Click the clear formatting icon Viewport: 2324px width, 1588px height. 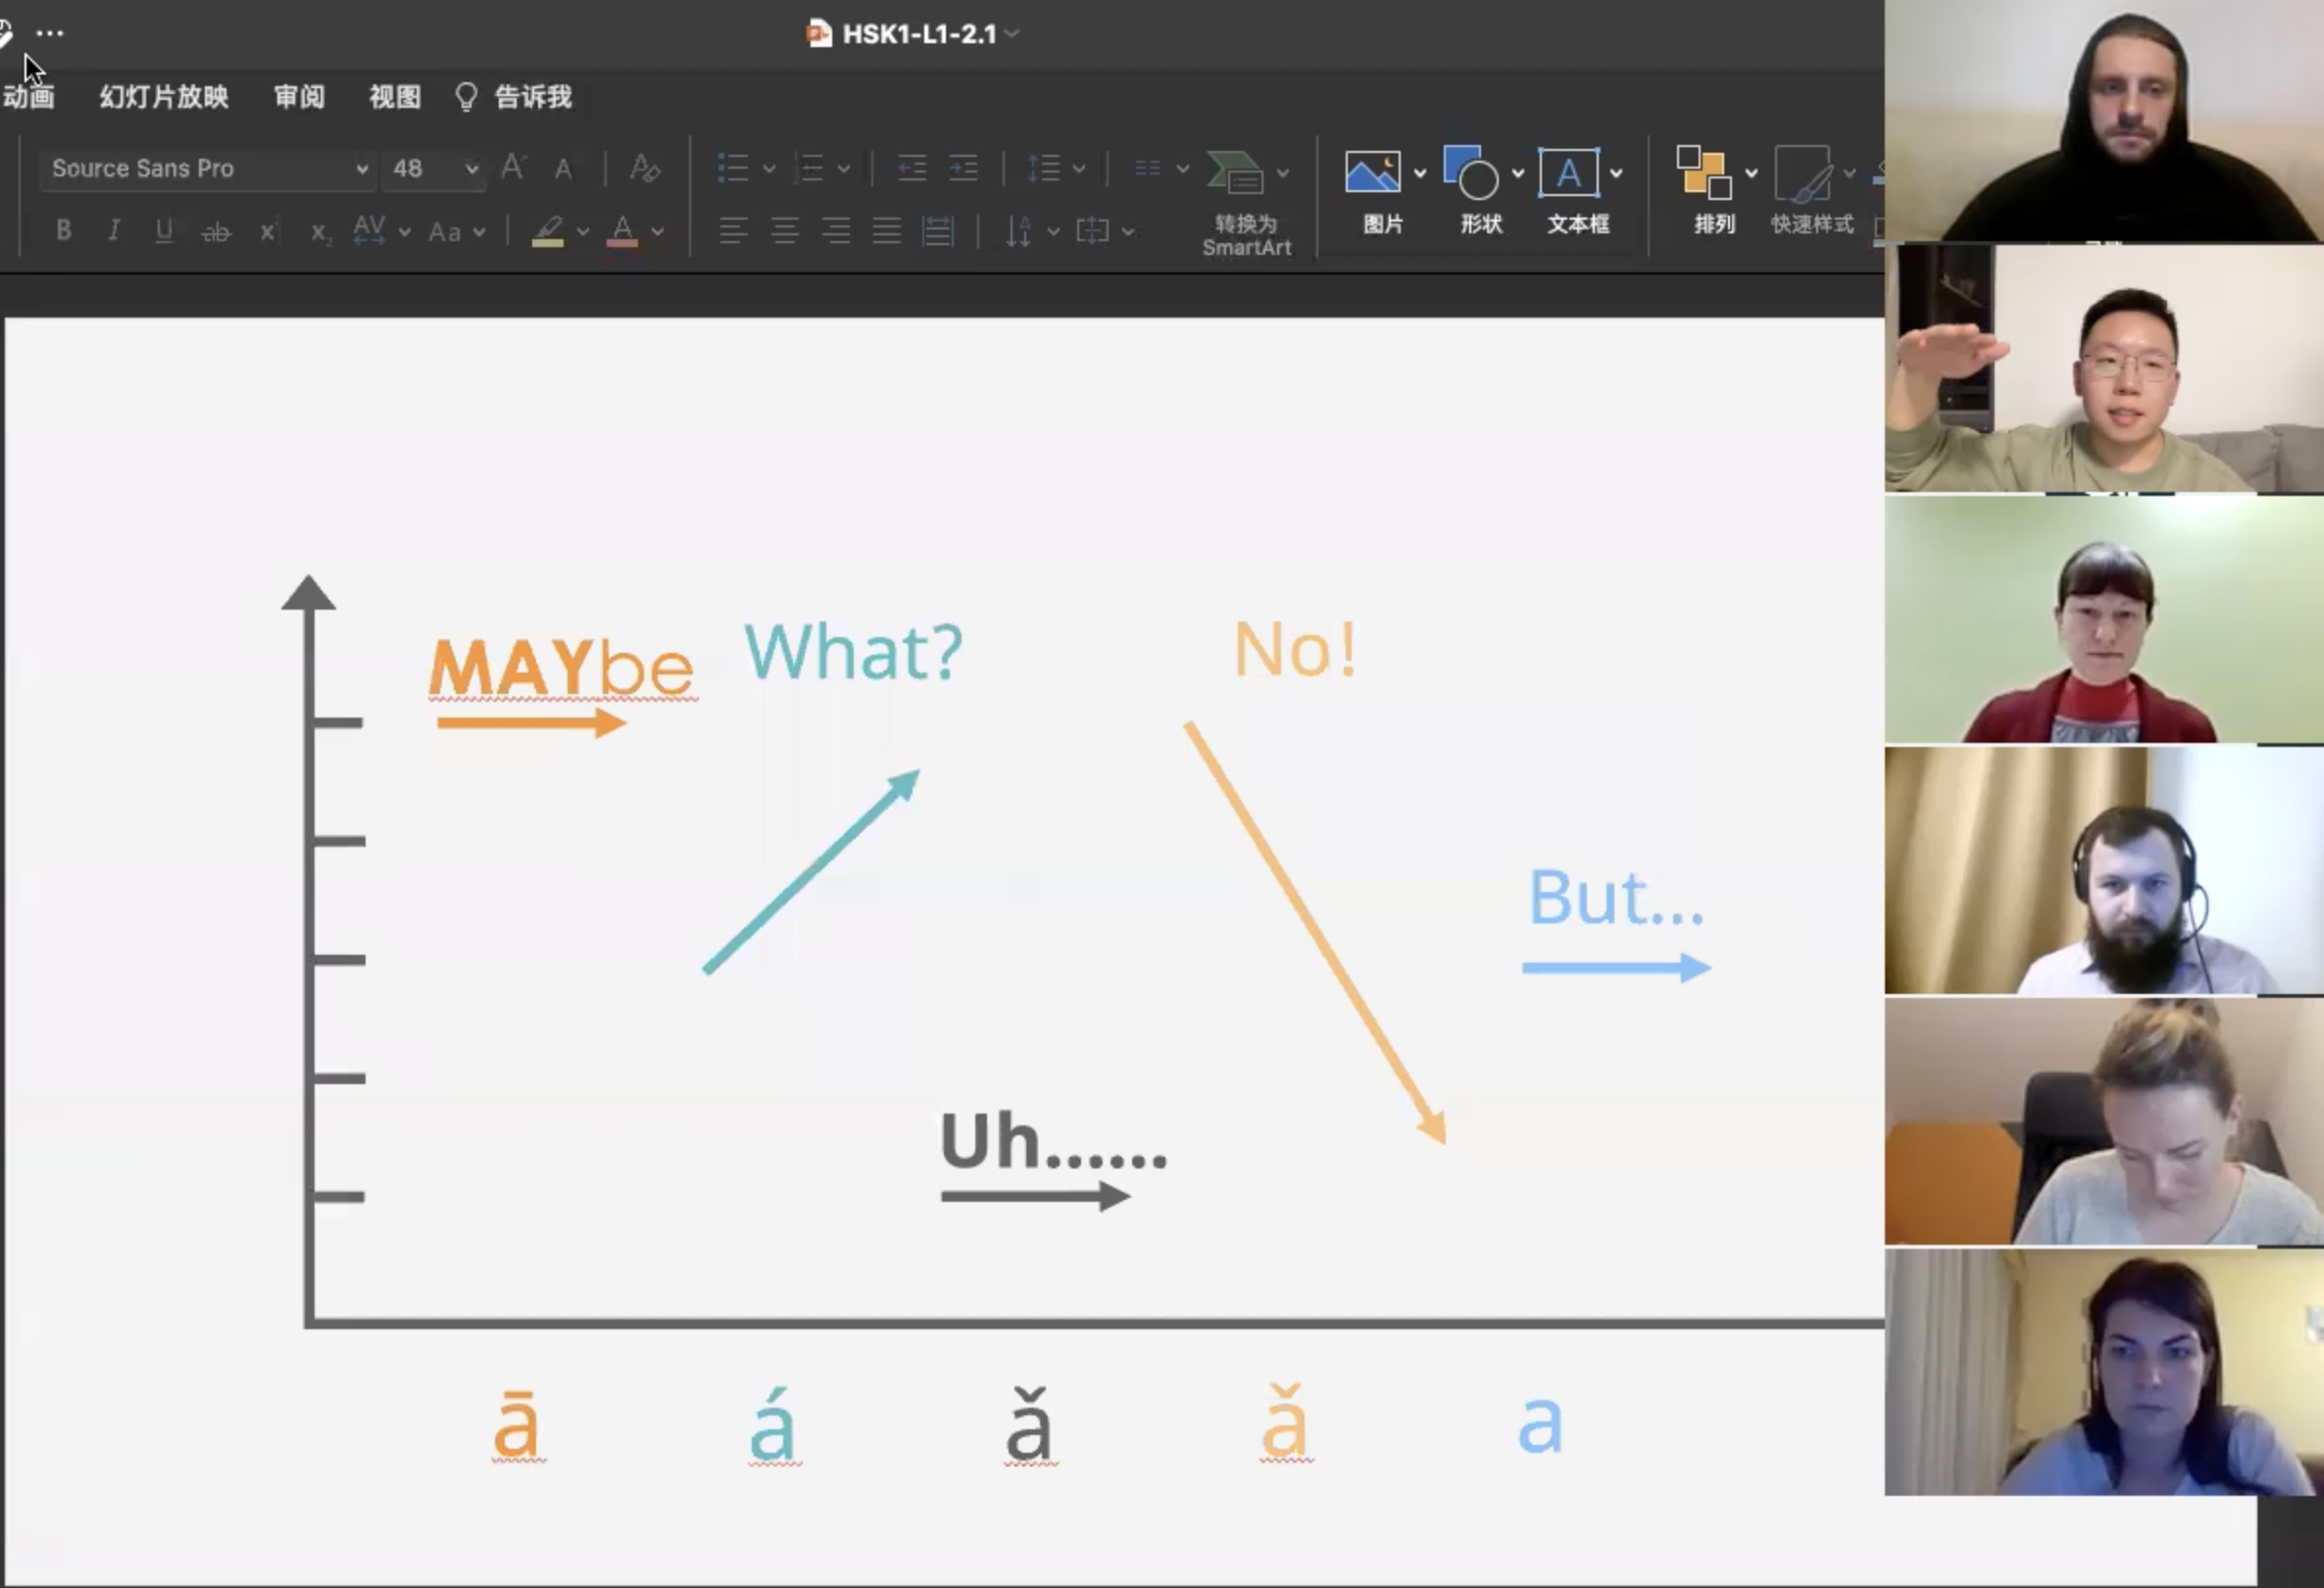click(645, 168)
